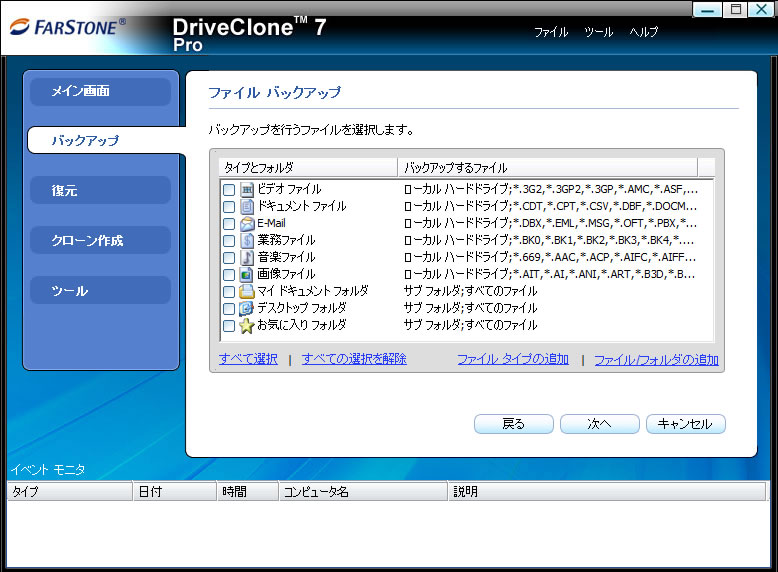
Task: Select the デスクトップ フォルダ row label
Action: click(302, 308)
